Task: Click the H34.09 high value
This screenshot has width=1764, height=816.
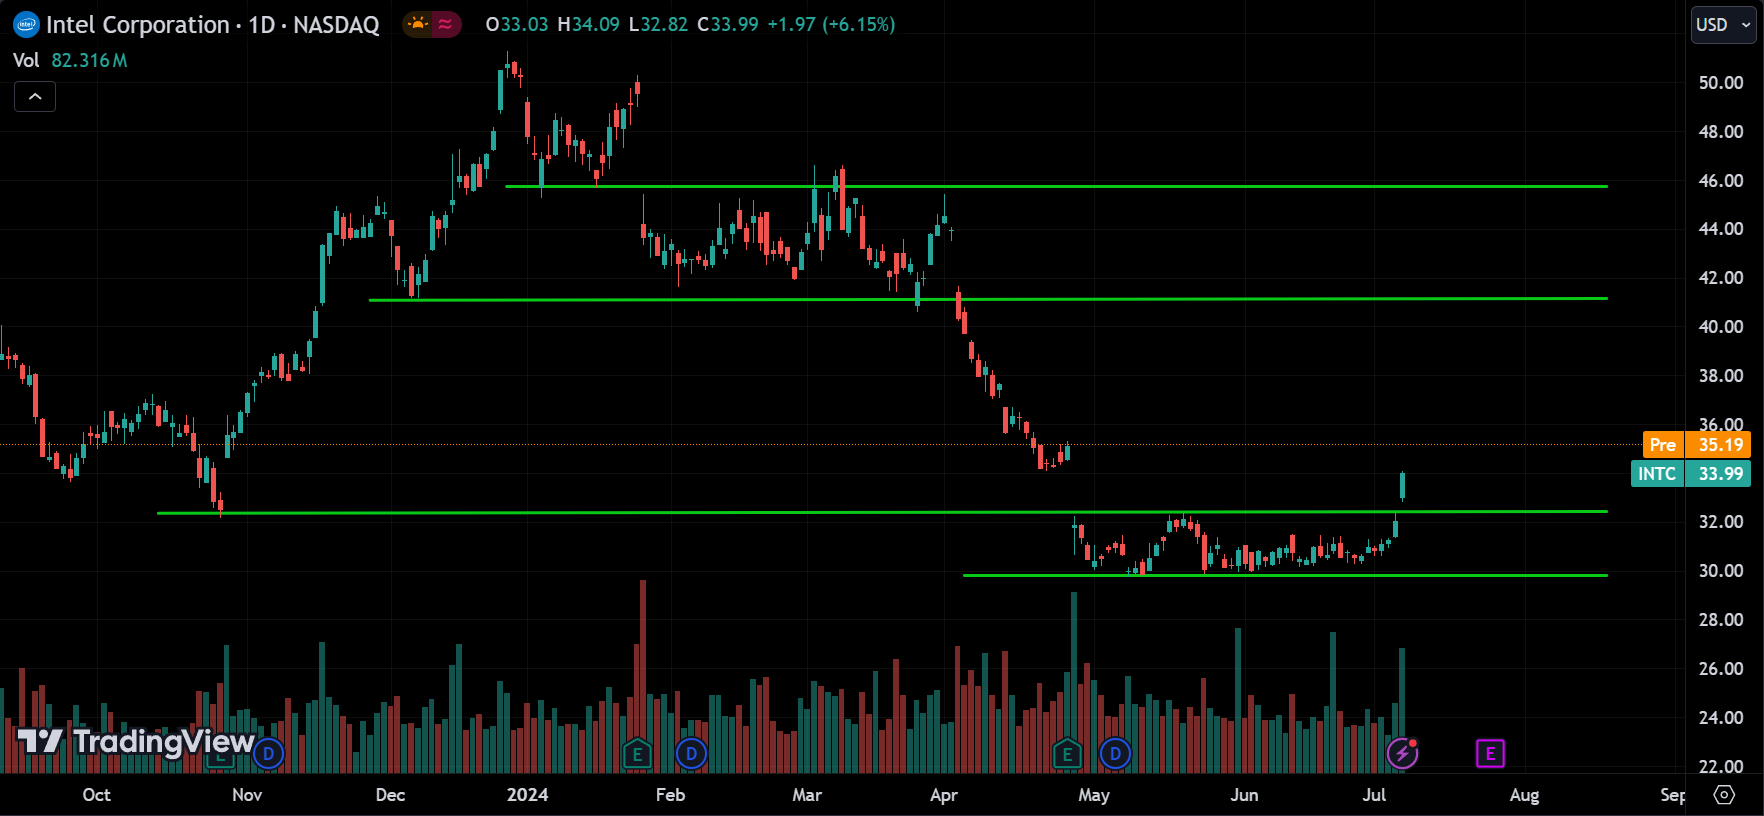Action: pyautogui.click(x=589, y=24)
